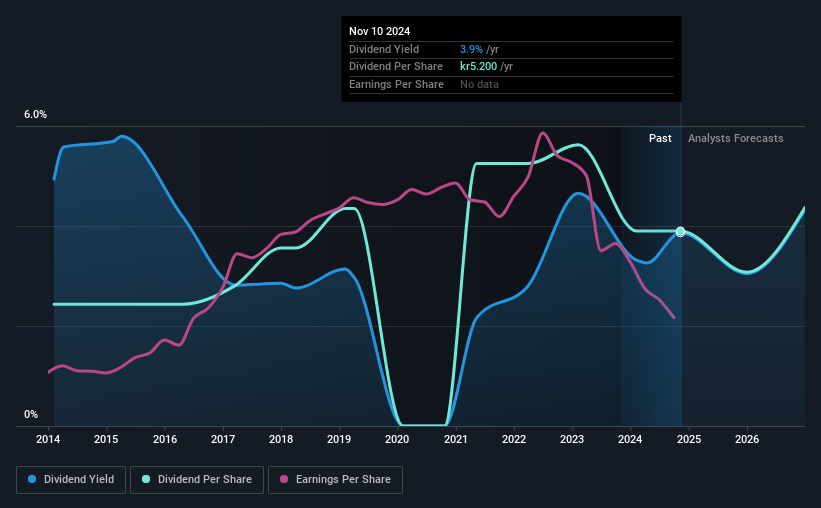Click the 2014 x-axis label
The image size is (821, 508).
pos(48,439)
